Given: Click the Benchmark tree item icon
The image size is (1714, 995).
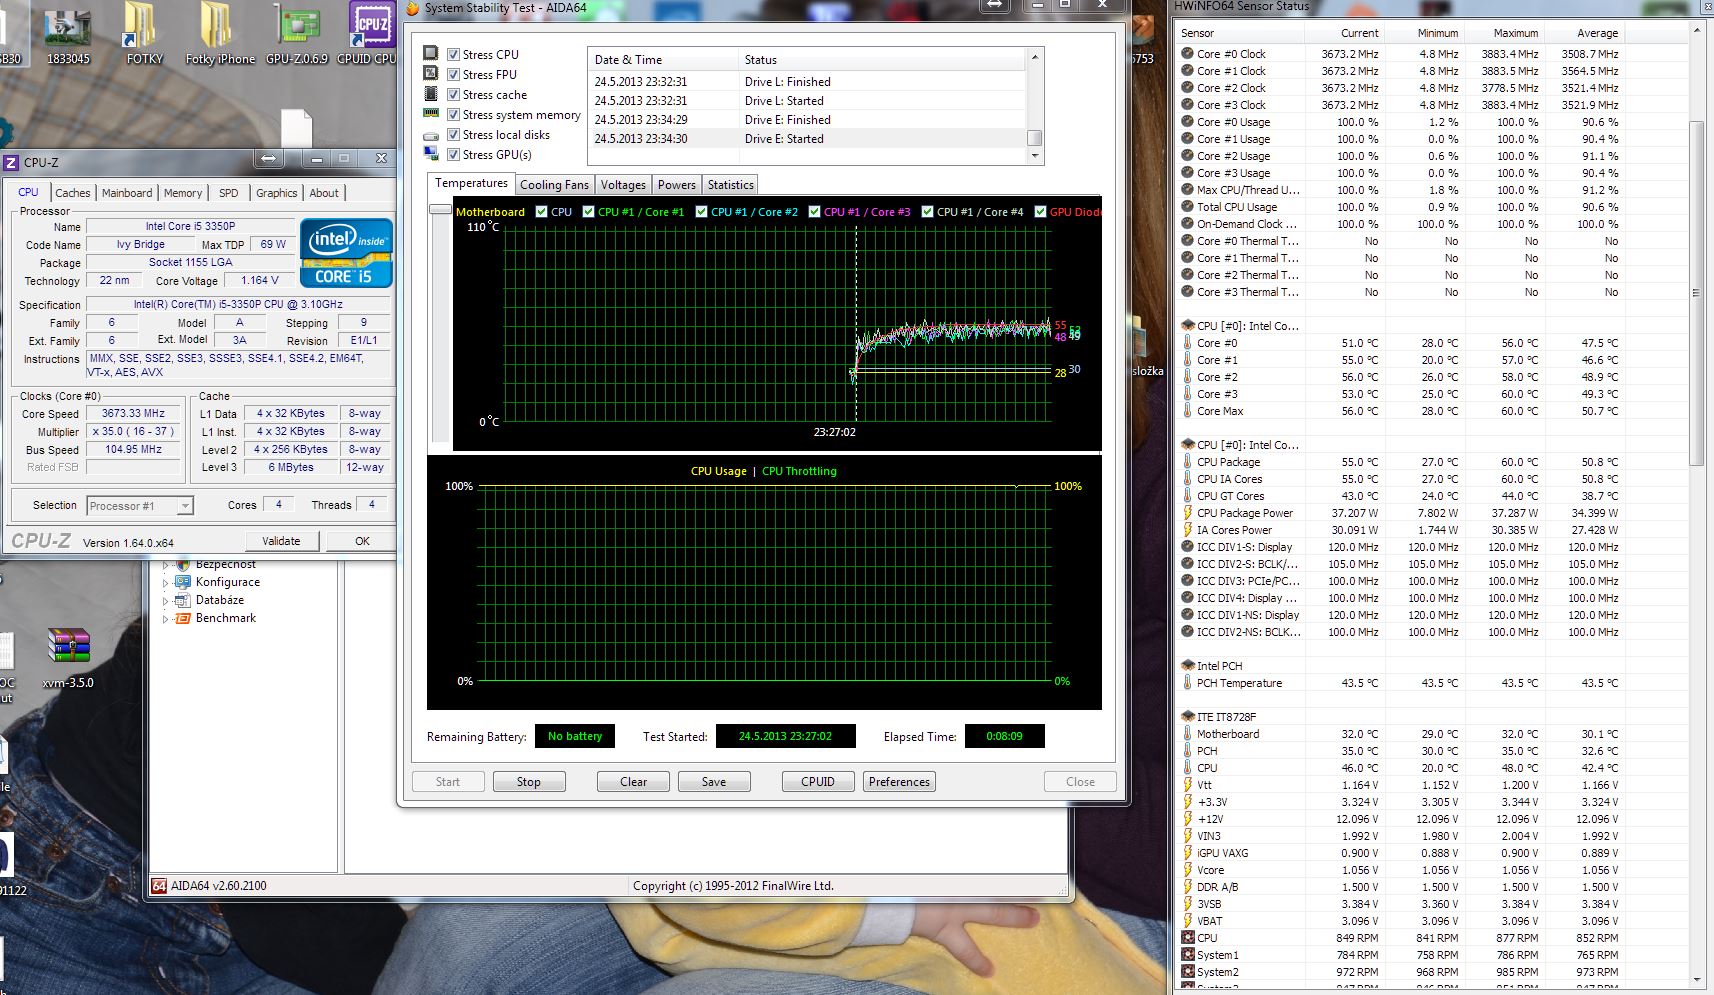Looking at the screenshot, I should (183, 618).
